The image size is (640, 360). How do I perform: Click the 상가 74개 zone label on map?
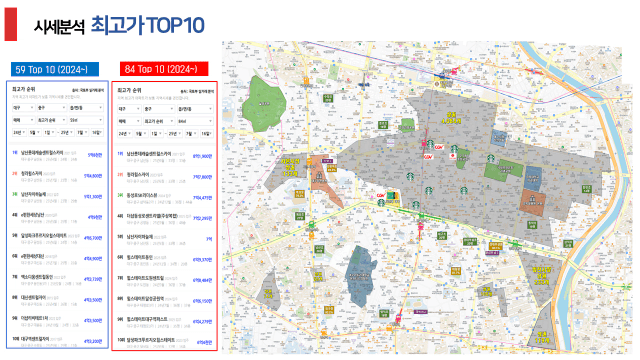coord(268,293)
